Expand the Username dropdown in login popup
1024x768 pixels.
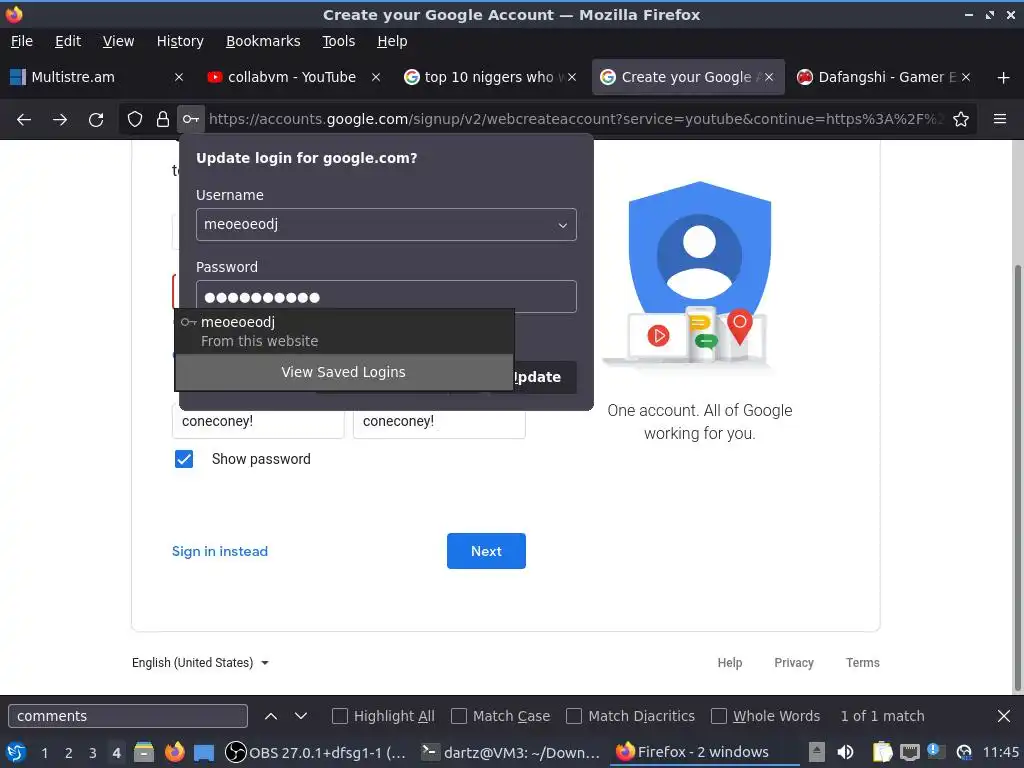pos(562,225)
